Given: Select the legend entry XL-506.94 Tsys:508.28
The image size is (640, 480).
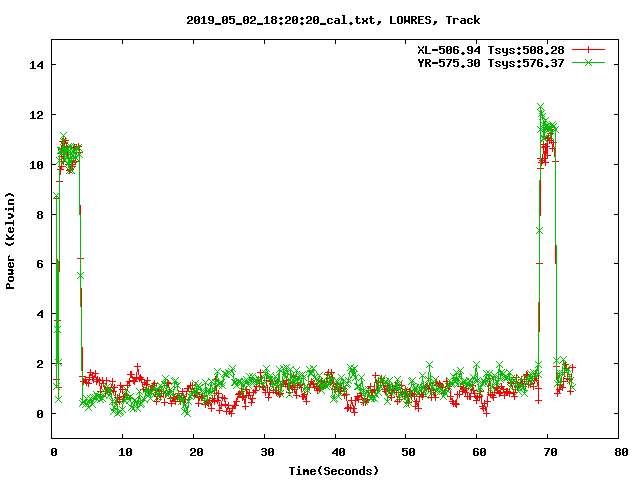Looking at the screenshot, I should tap(491, 50).
